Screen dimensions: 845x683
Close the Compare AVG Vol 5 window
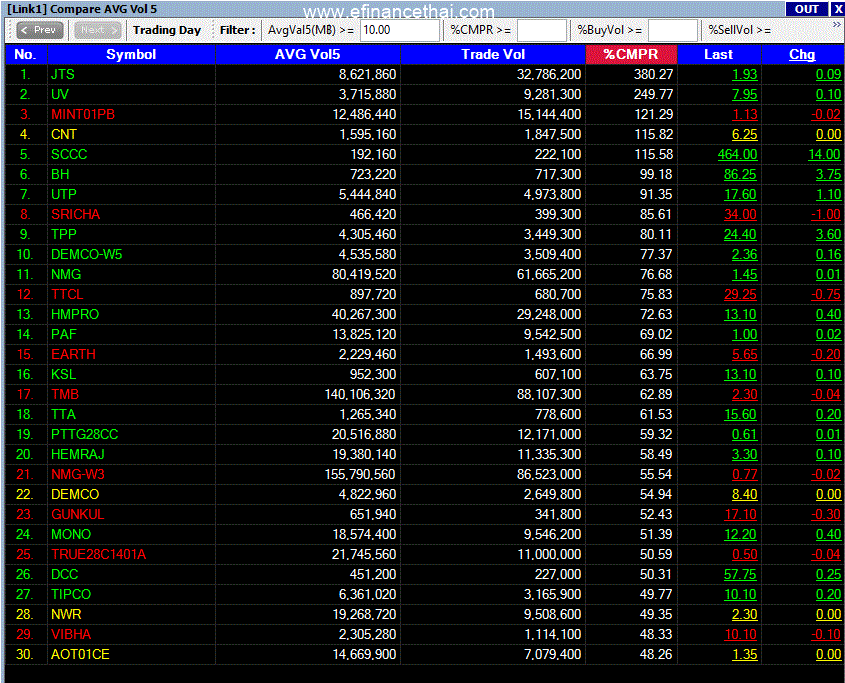coord(837,9)
